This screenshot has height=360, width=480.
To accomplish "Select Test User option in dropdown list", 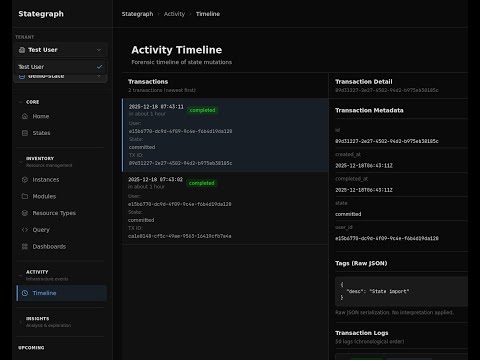I will point(60,67).
